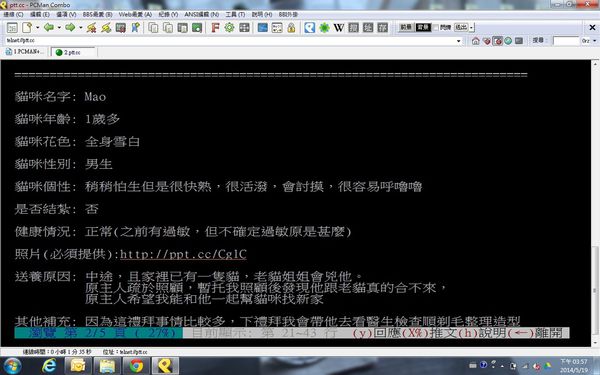Click the heart favorites icon

tap(486, 41)
